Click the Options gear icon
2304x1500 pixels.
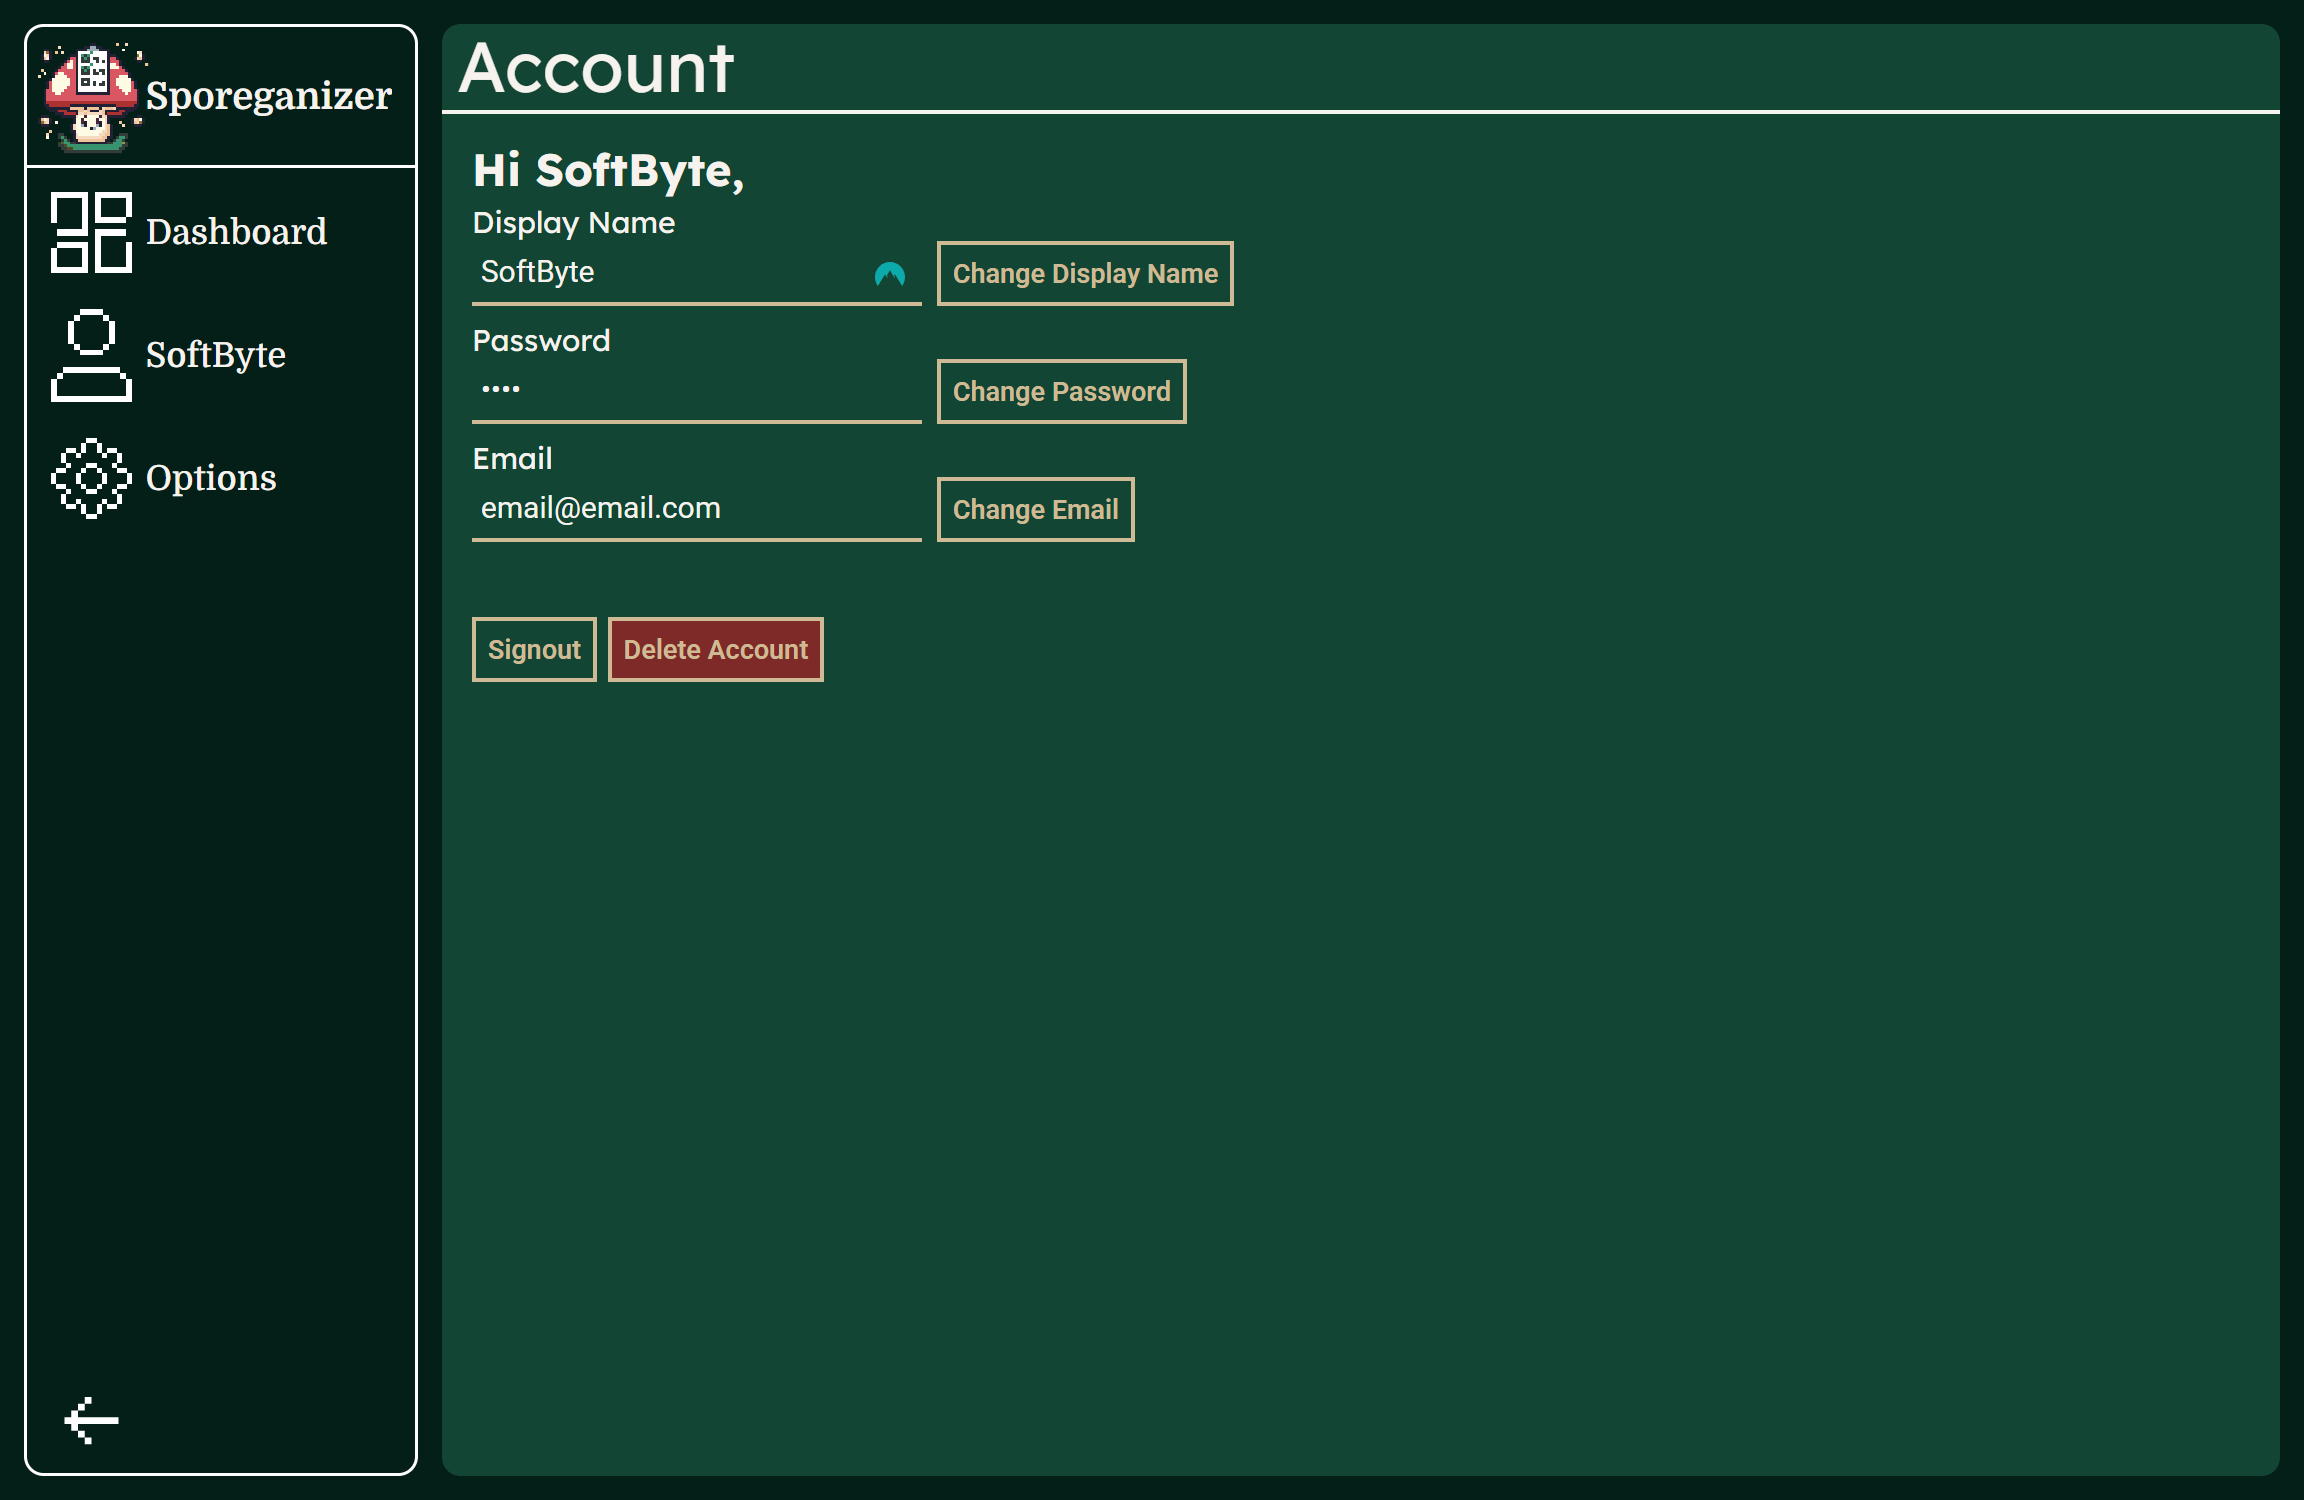point(91,478)
